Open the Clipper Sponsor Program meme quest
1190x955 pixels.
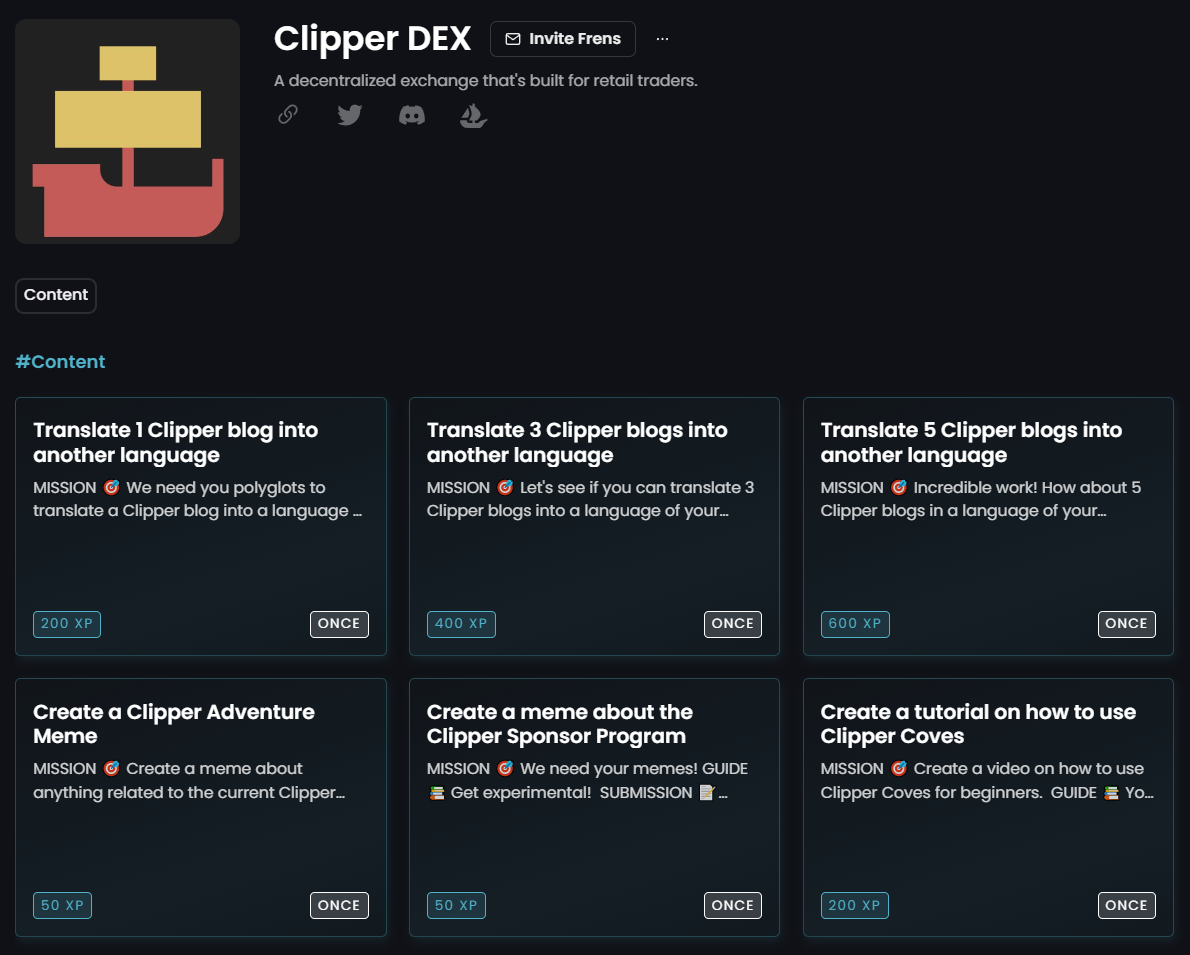[x=594, y=807]
